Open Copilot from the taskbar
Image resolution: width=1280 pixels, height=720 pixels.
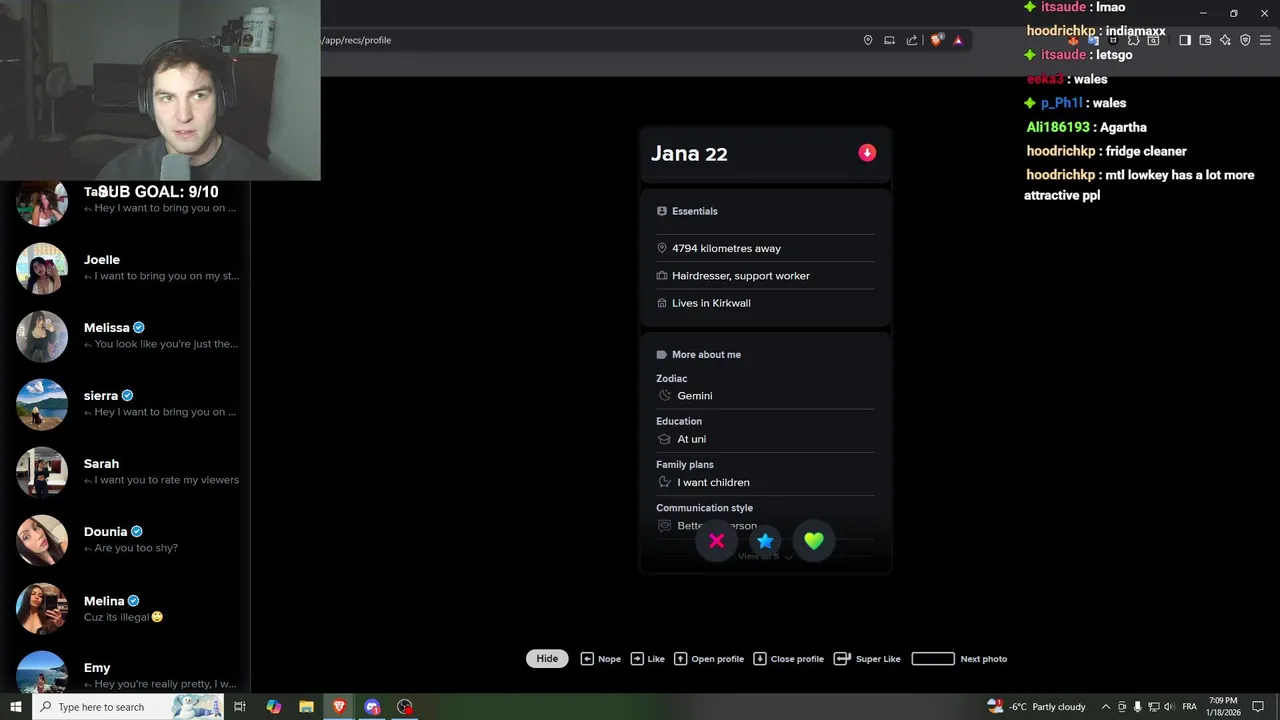(274, 707)
